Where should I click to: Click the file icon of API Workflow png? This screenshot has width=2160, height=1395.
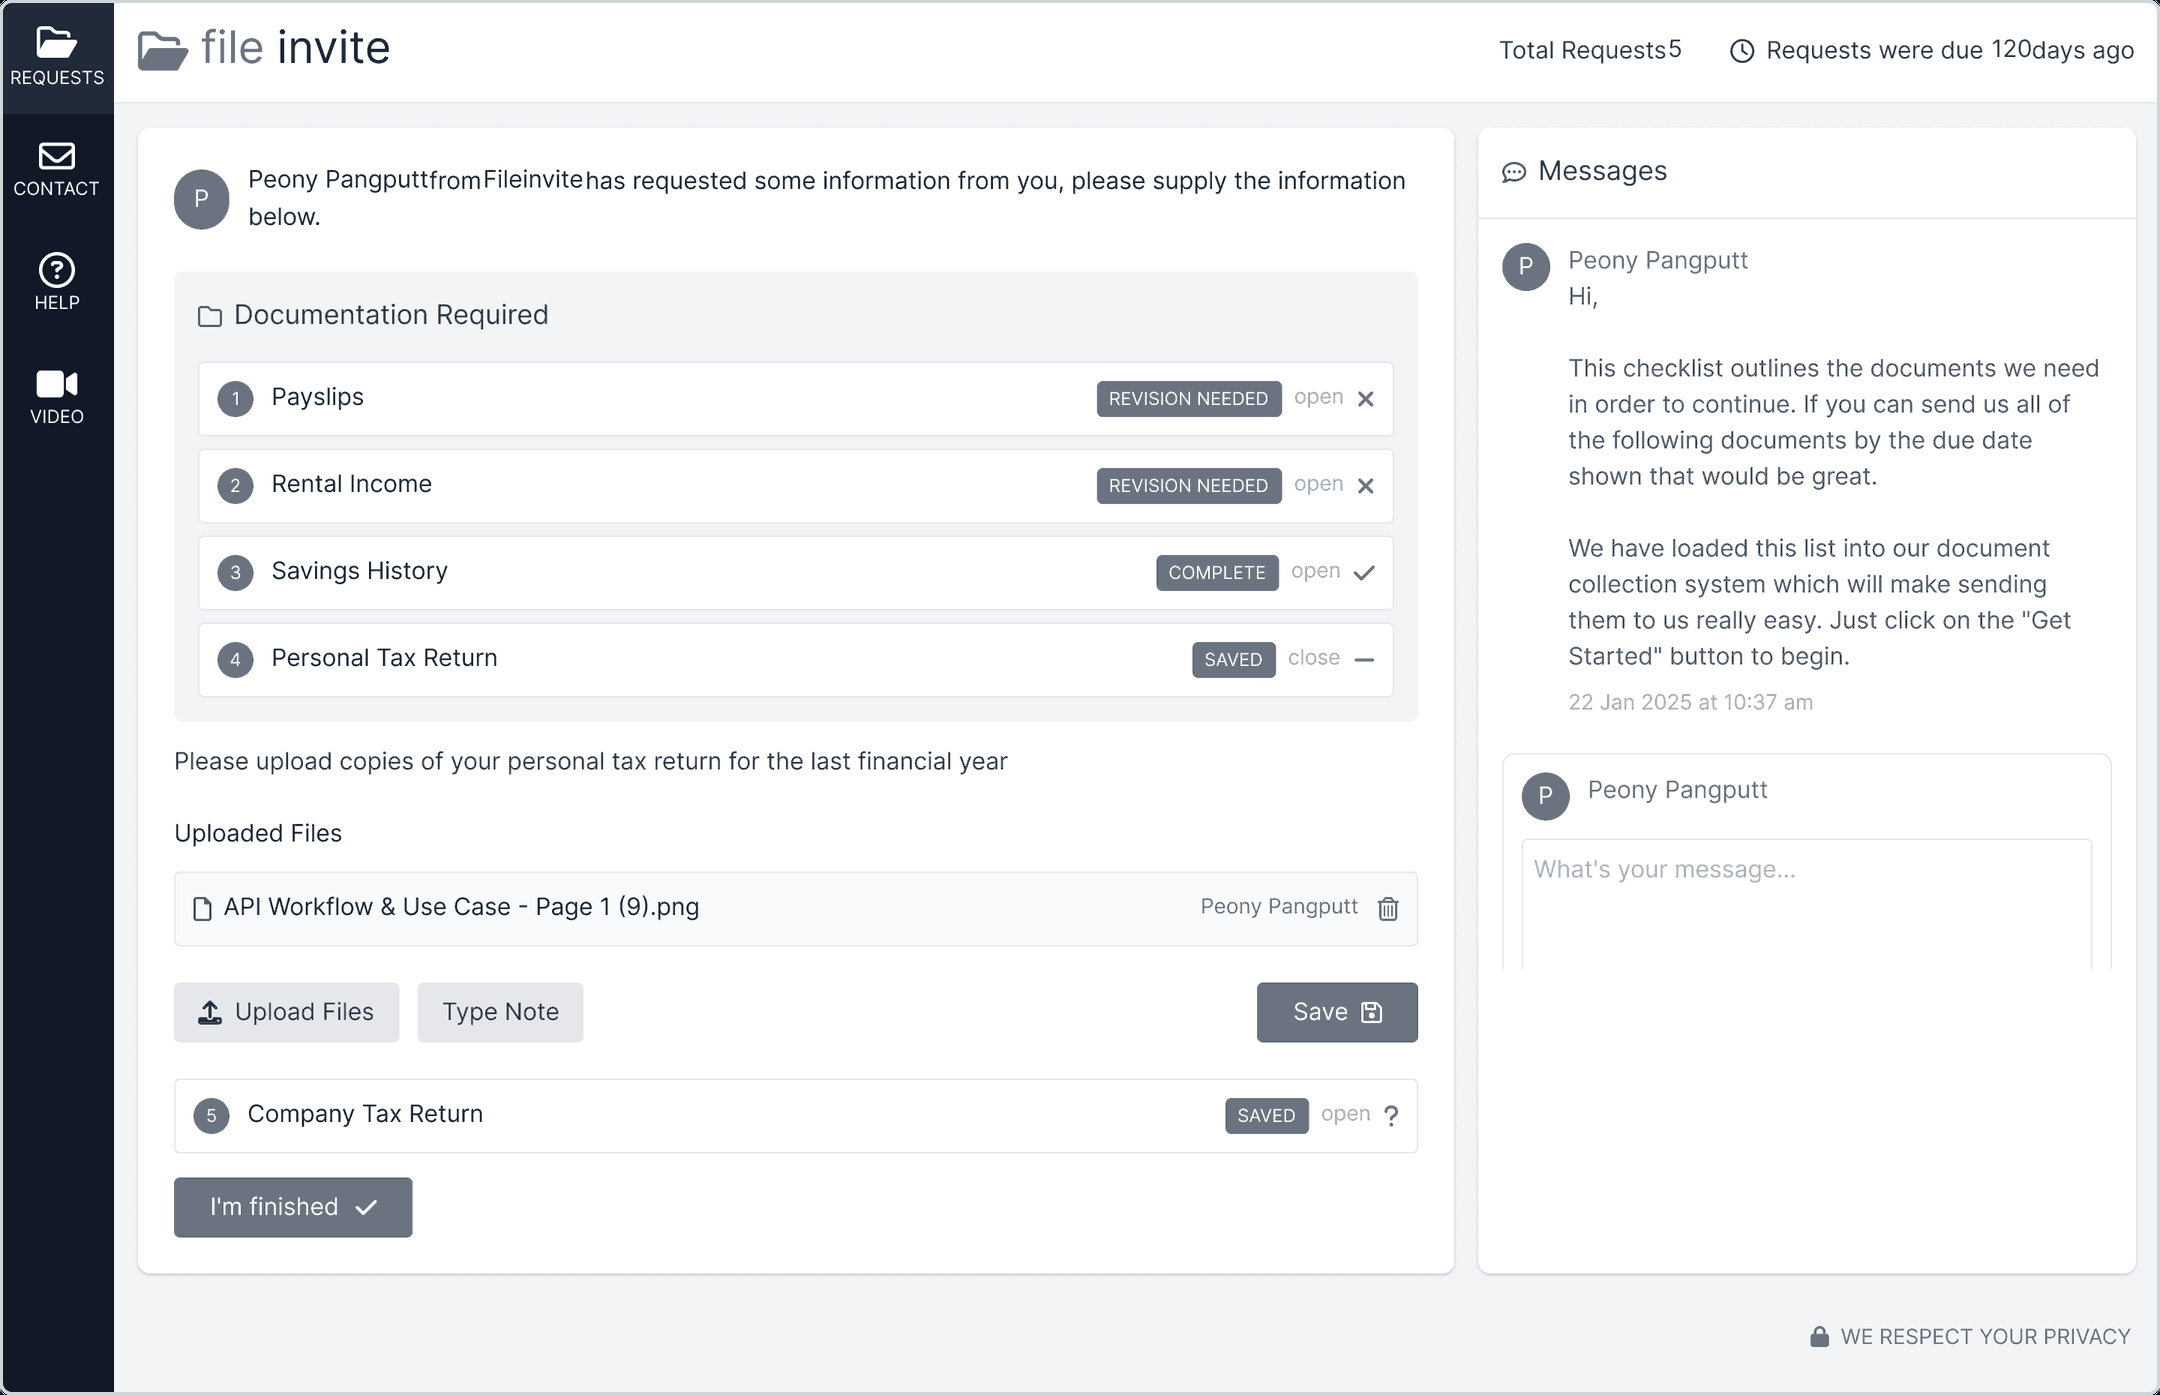point(202,909)
